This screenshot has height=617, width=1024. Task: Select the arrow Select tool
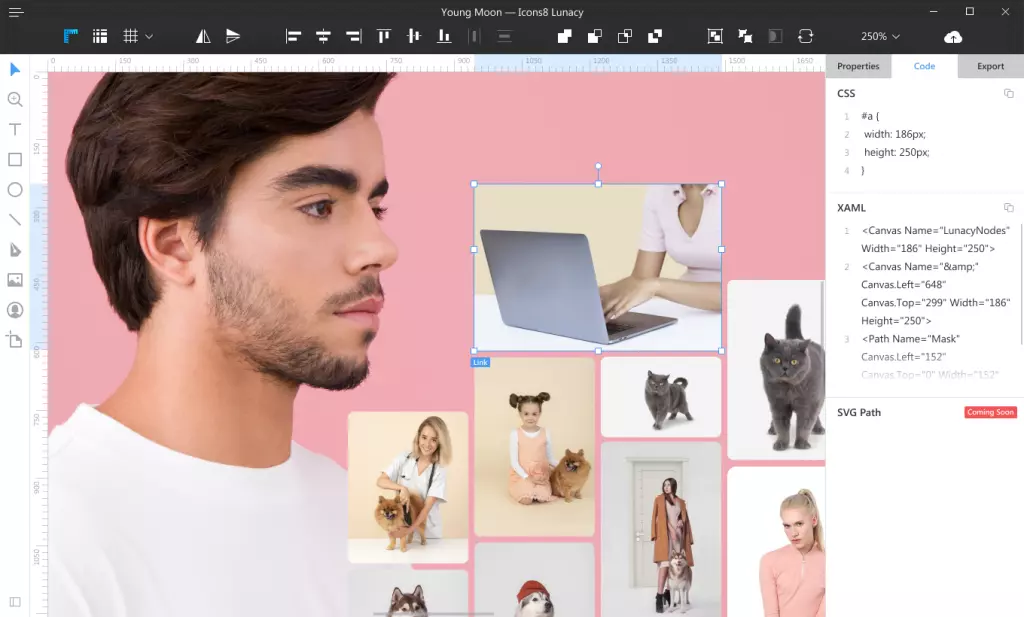[15, 69]
